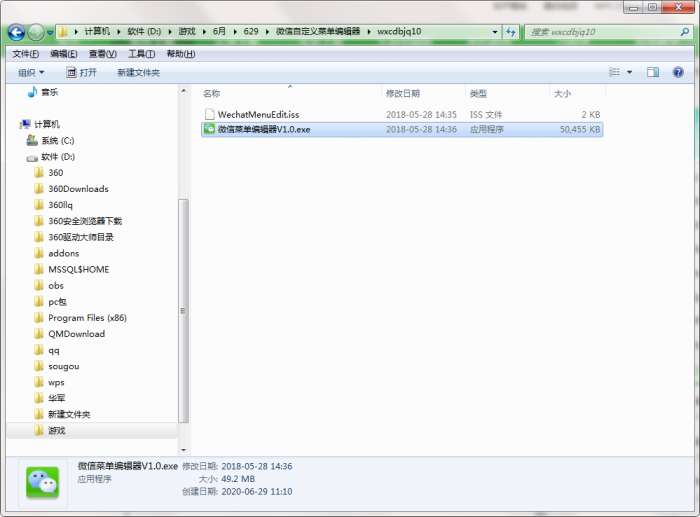Click the large WeChat thumbnail in details pane
The height and width of the screenshot is (517, 700).
point(42,483)
